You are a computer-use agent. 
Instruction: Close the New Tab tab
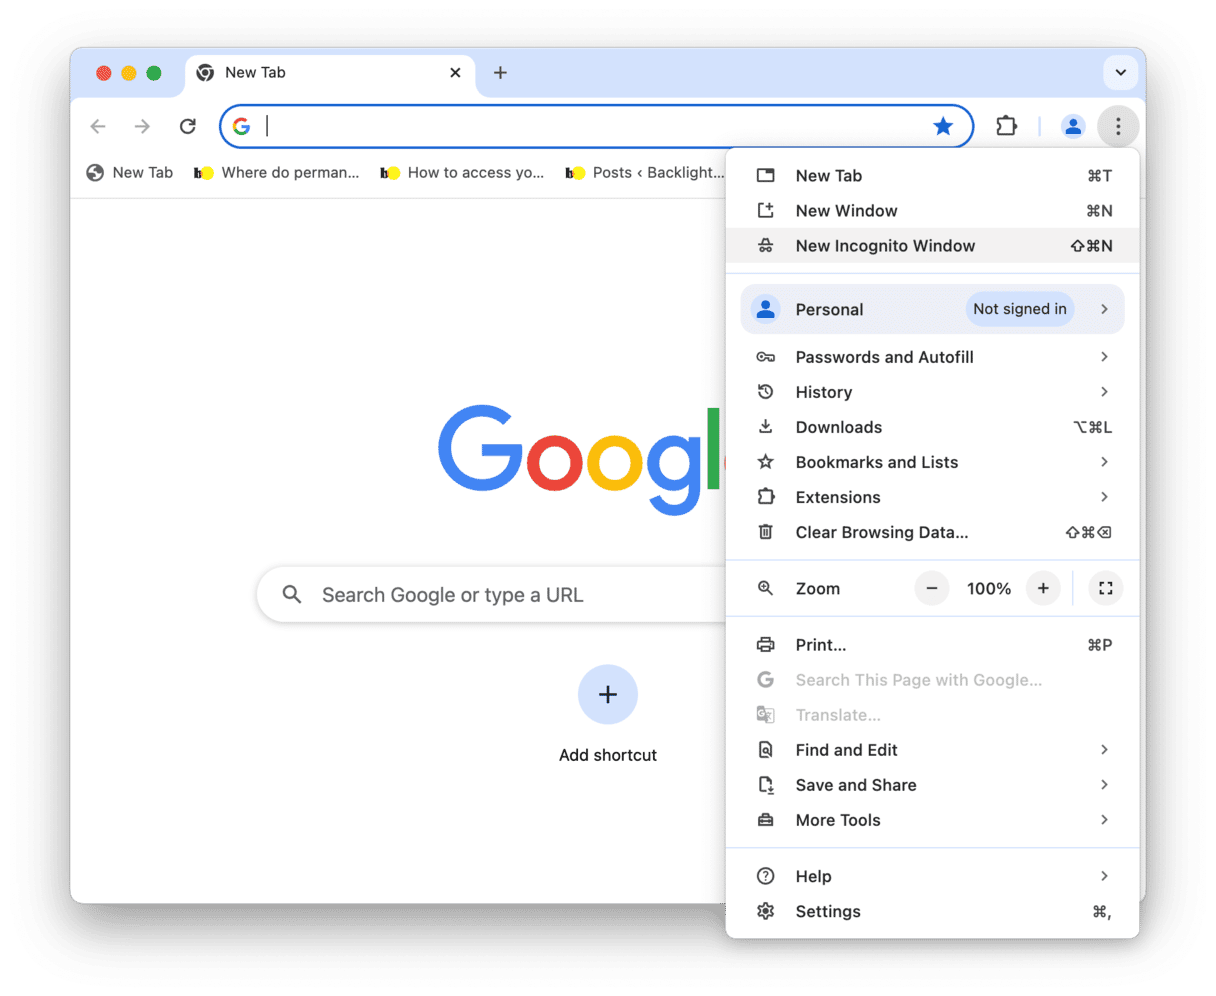coord(455,72)
